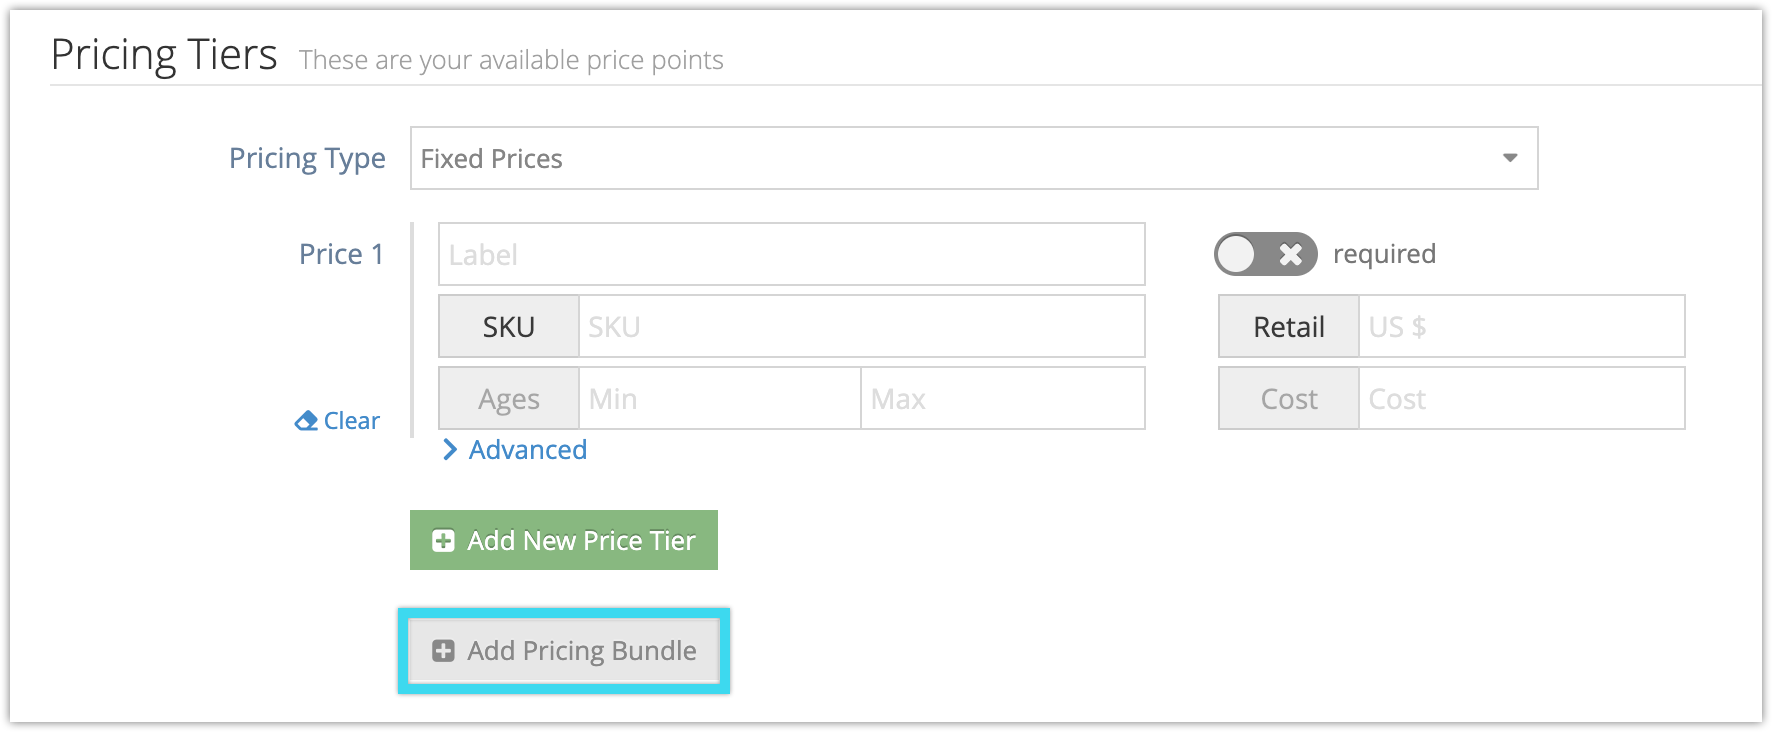Screen dimensions: 1772x732
Task: Click the Advanced link
Action: [x=528, y=450]
